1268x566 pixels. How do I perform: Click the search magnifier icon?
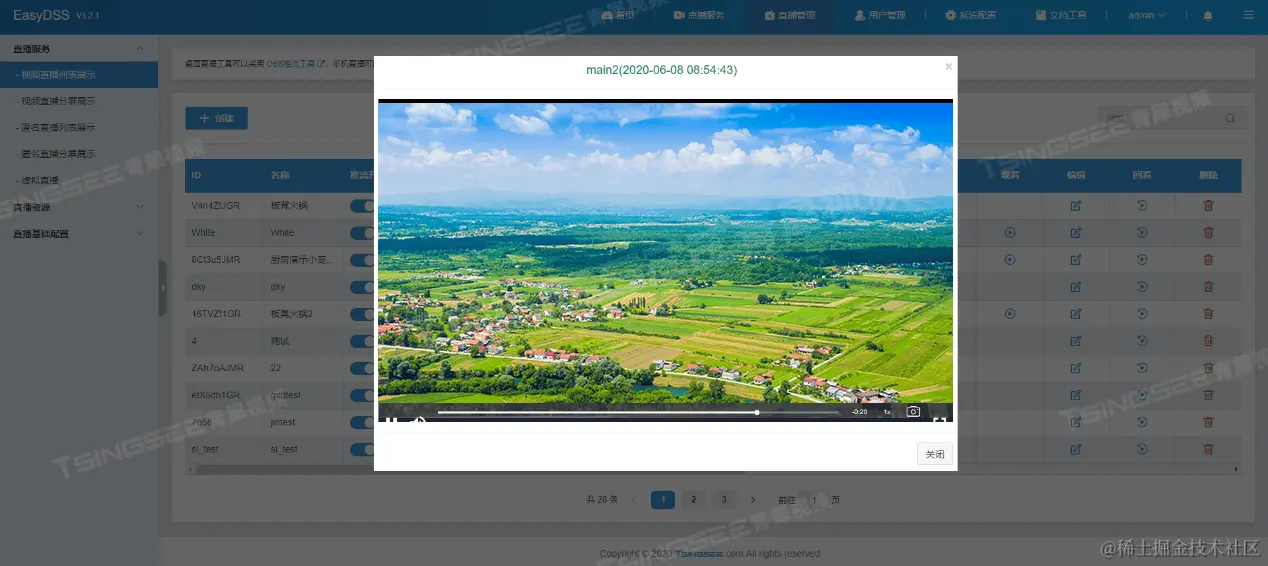click(1230, 118)
